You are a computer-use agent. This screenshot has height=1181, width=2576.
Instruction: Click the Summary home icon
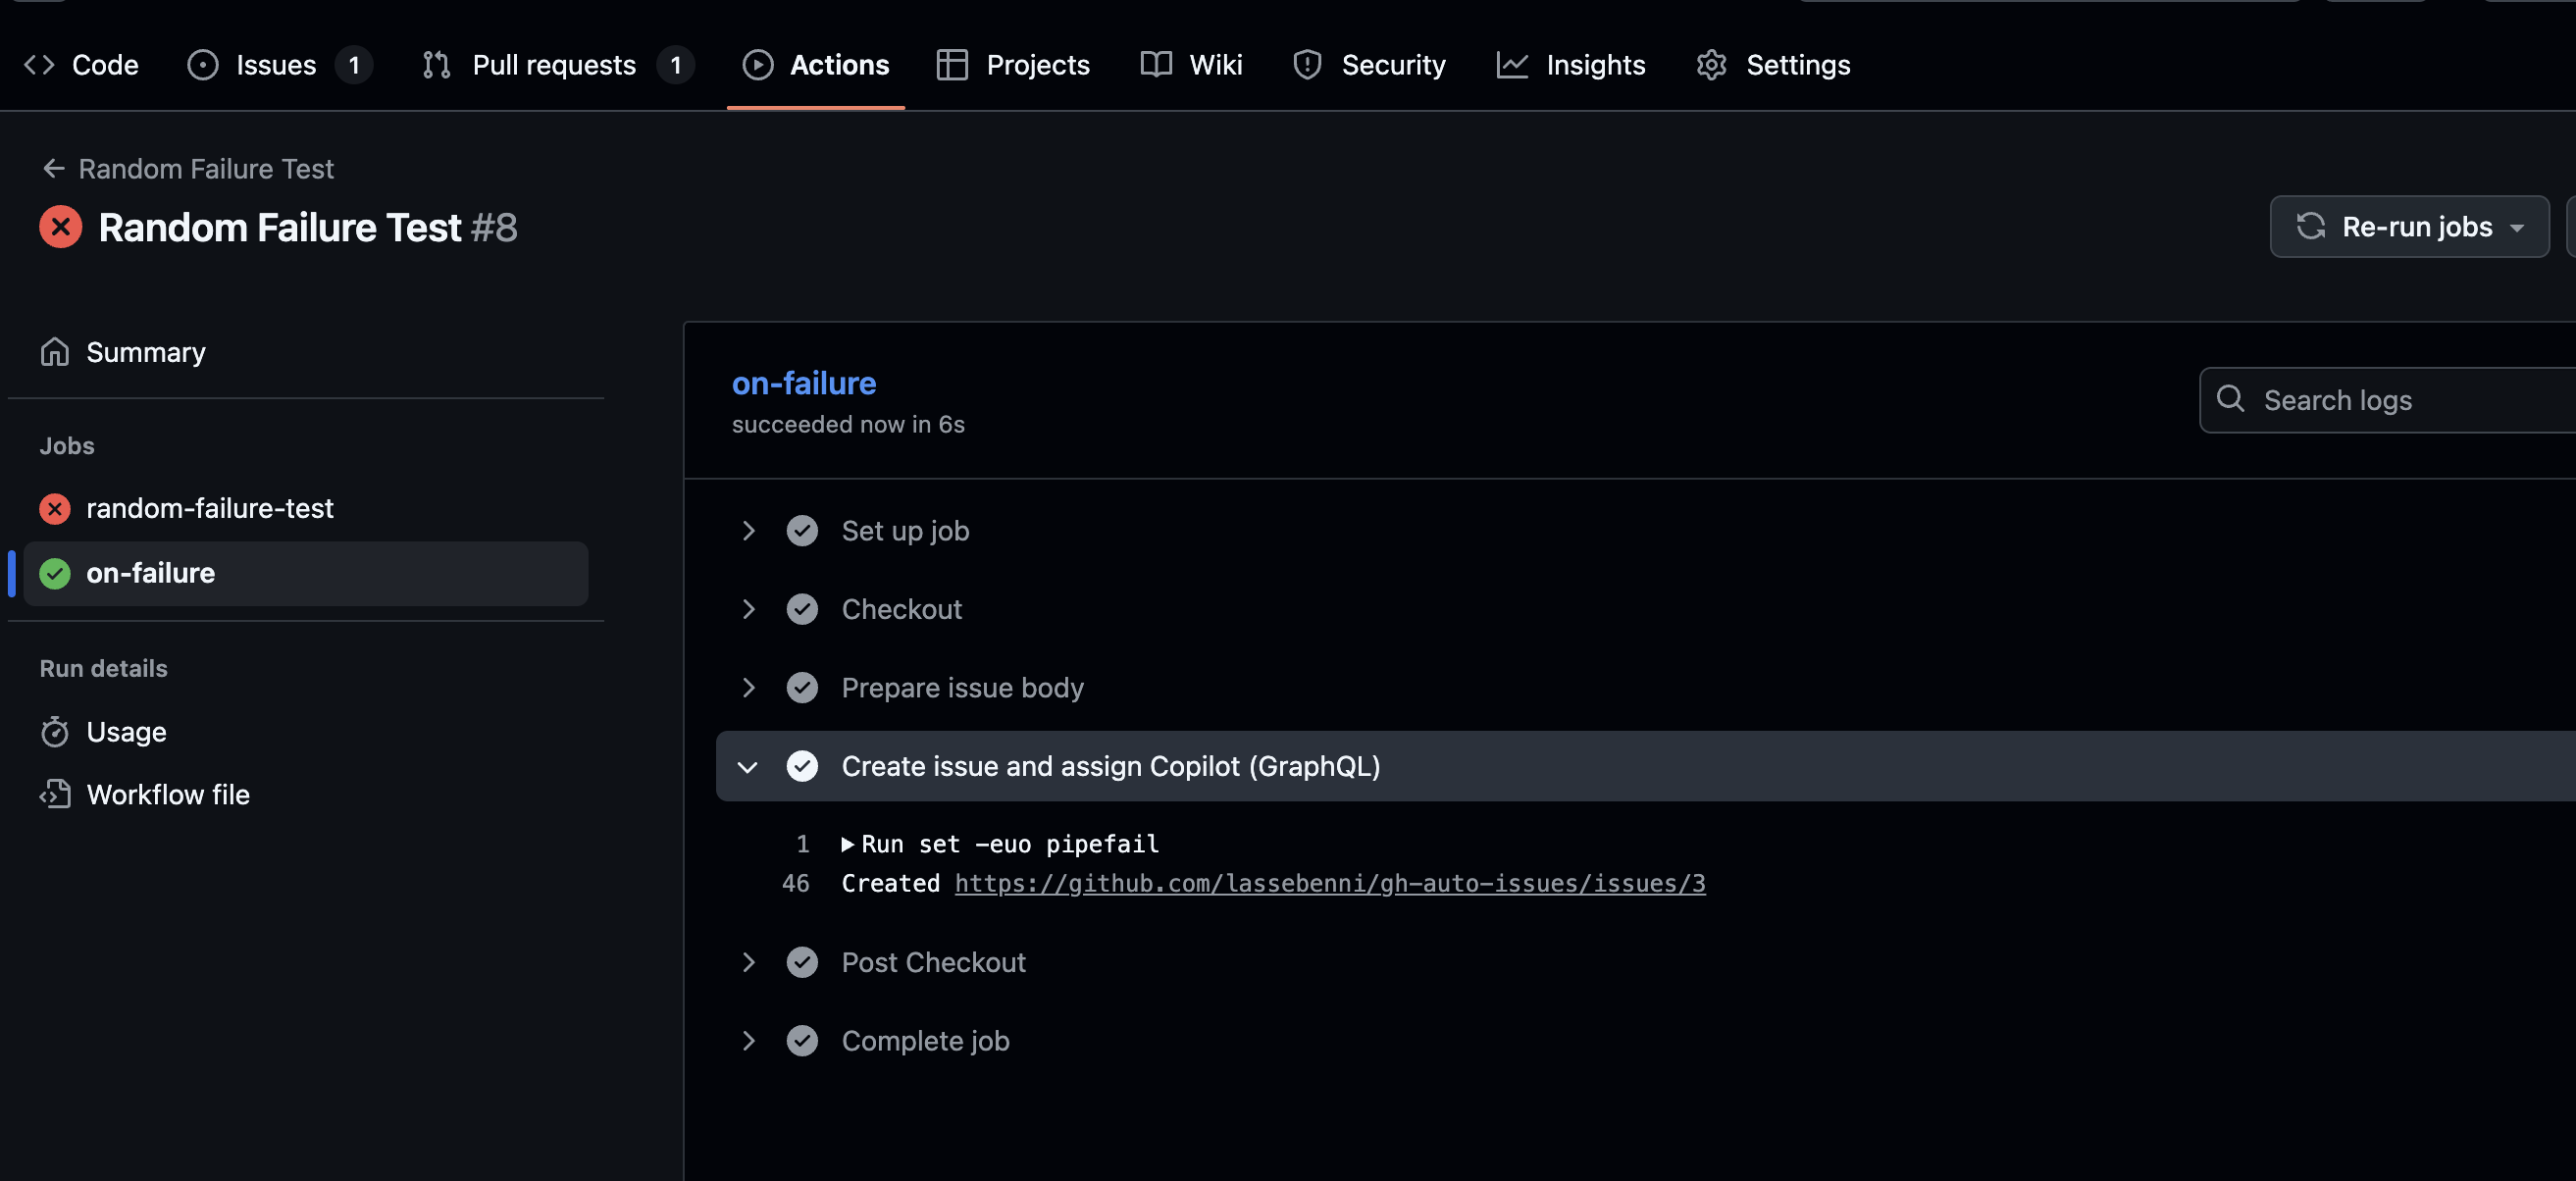pyautogui.click(x=55, y=352)
